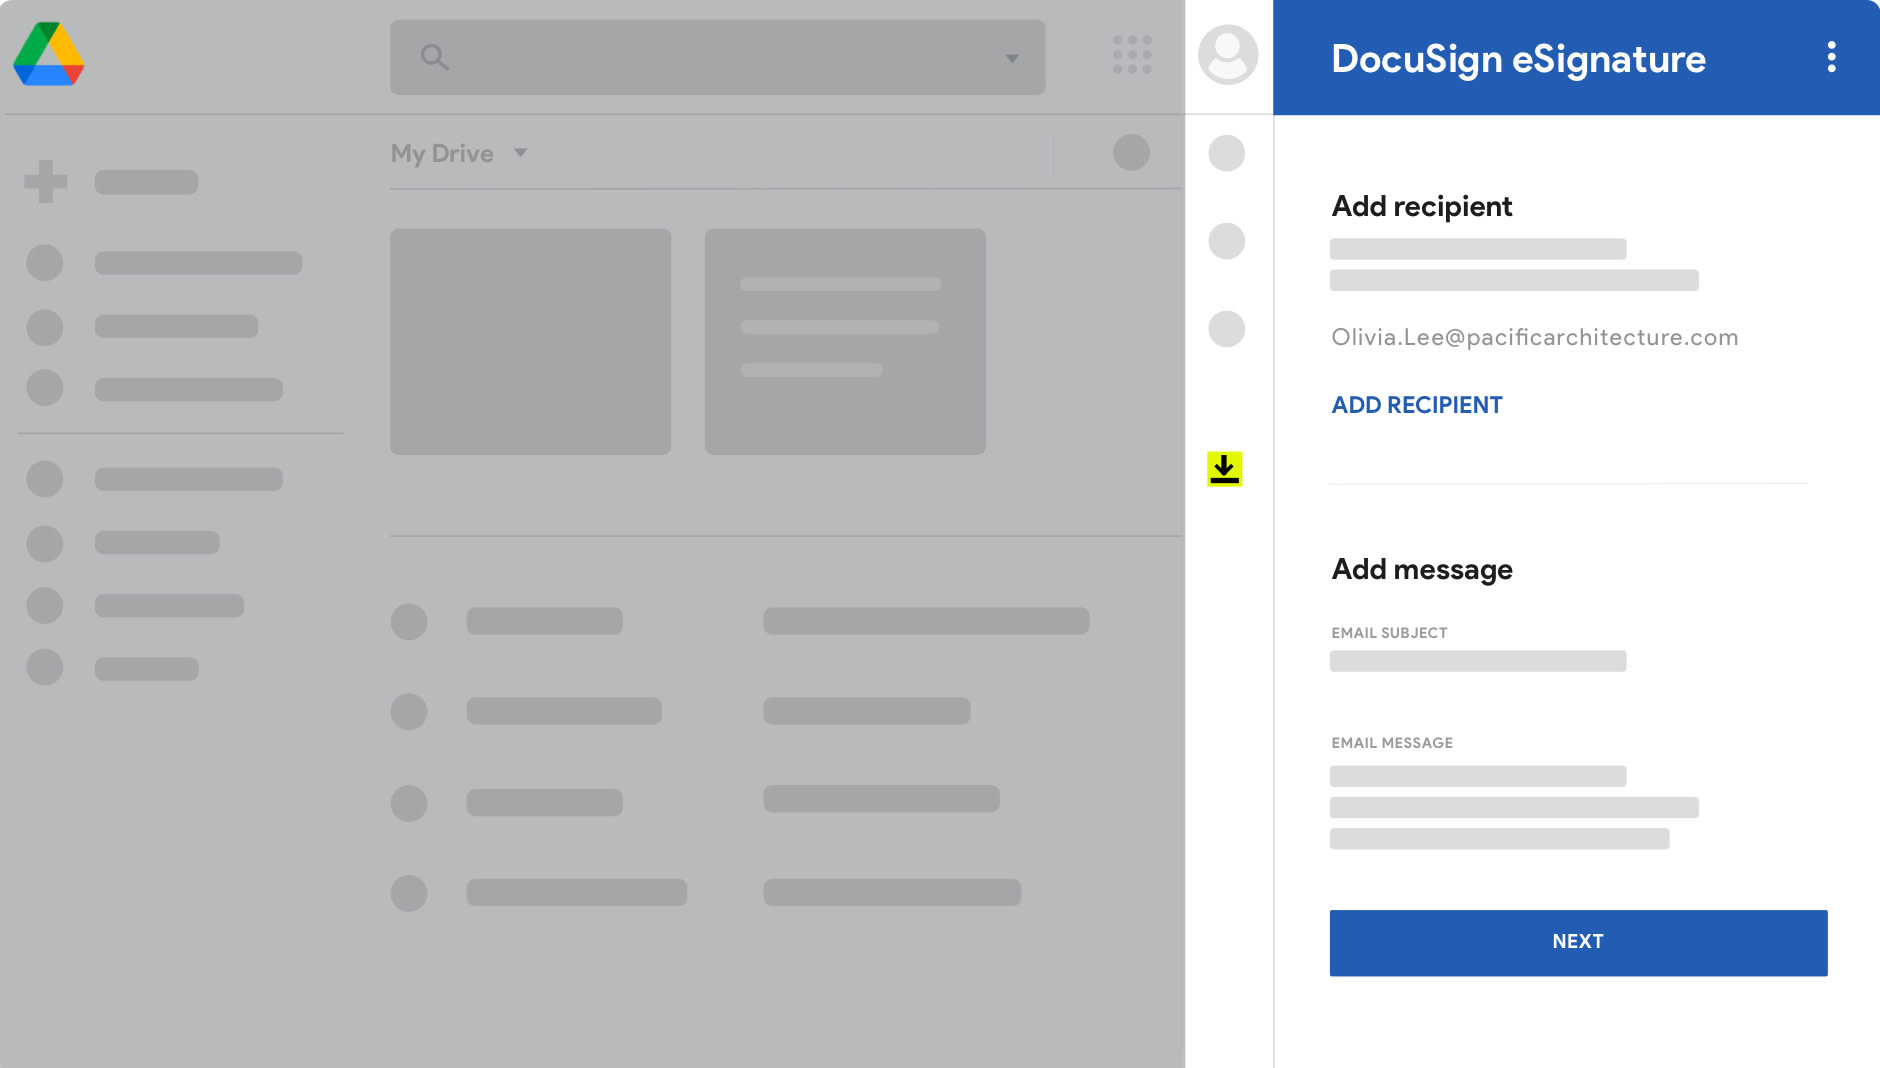Click the NEXT button
Image resolution: width=1880 pixels, height=1068 pixels.
(1578, 941)
